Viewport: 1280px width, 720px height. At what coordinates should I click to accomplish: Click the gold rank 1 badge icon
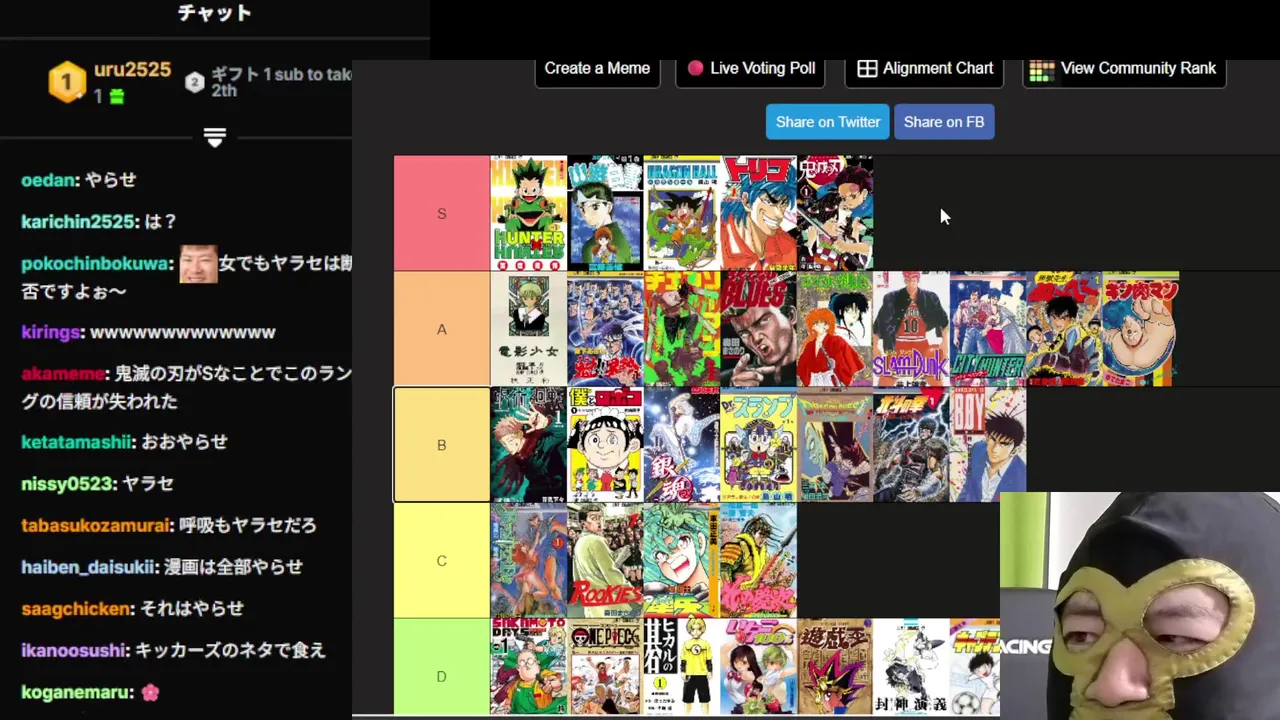[x=67, y=82]
